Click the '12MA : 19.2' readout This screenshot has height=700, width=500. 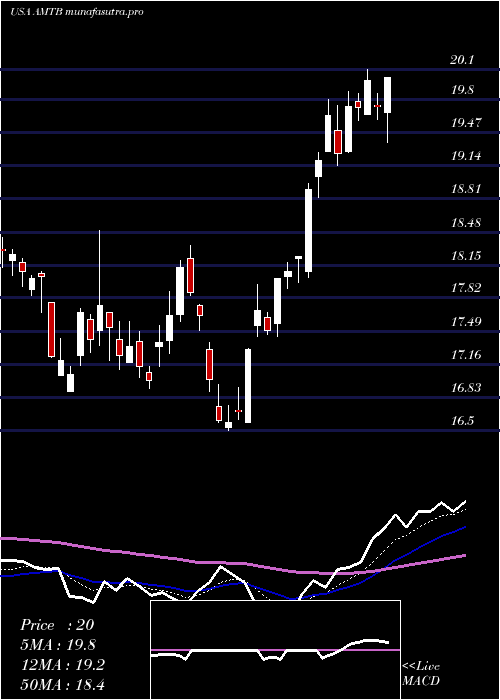62,665
